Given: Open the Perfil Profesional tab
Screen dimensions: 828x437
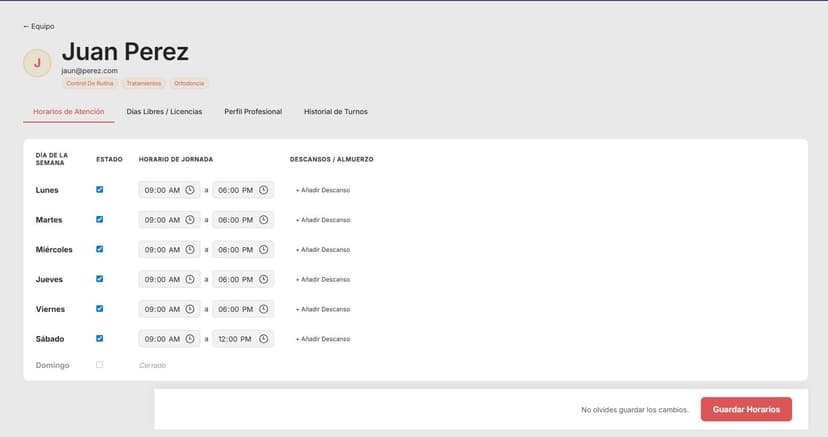Looking at the screenshot, I should 253,112.
